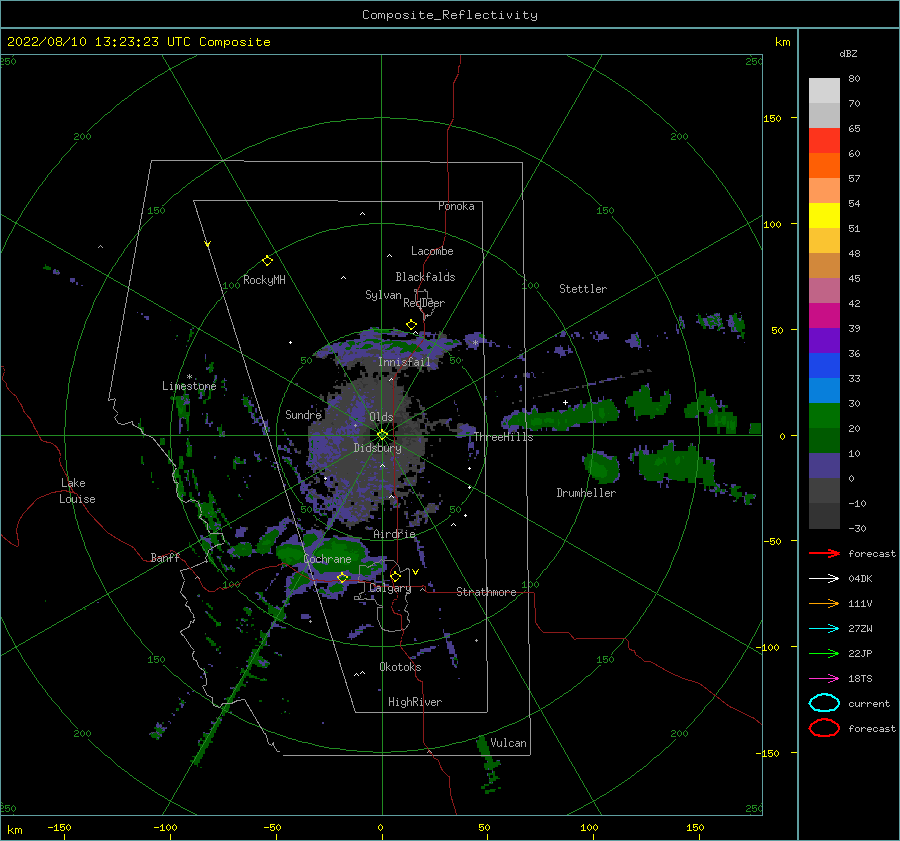The height and width of the screenshot is (841, 900).
Task: Select the cyan current ellipse icon
Action: click(x=824, y=703)
